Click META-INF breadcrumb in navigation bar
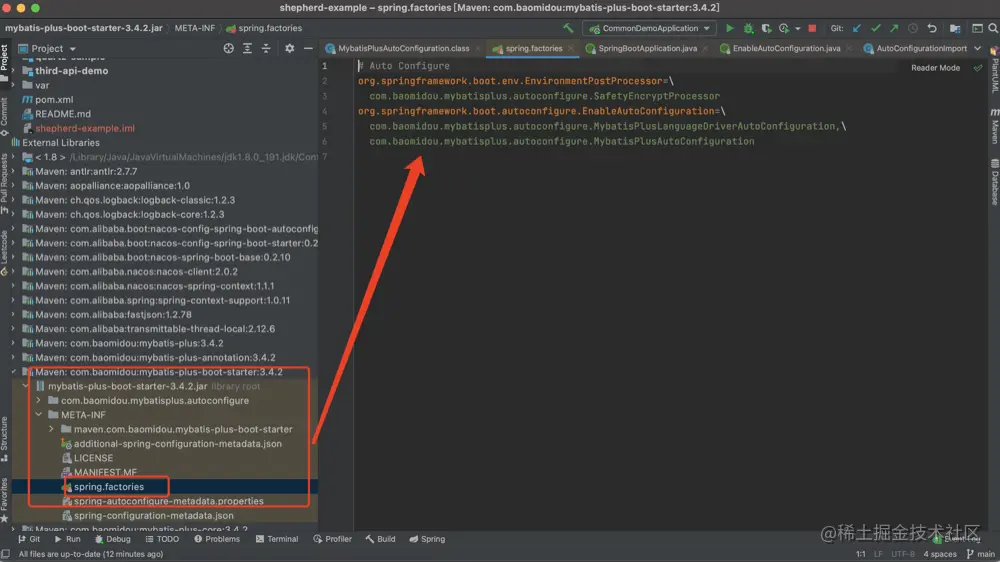 pos(195,28)
